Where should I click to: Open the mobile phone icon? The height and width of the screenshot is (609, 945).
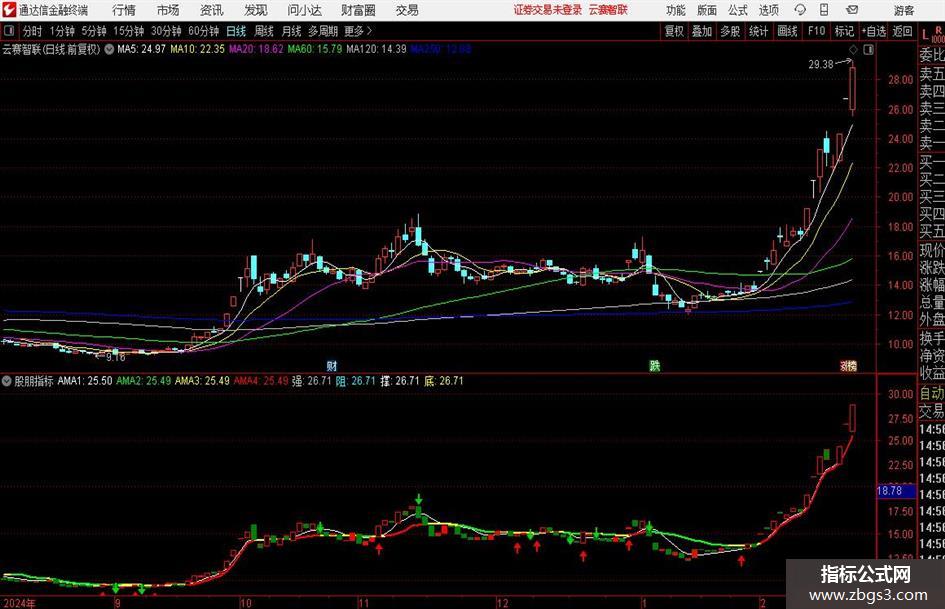tap(824, 10)
